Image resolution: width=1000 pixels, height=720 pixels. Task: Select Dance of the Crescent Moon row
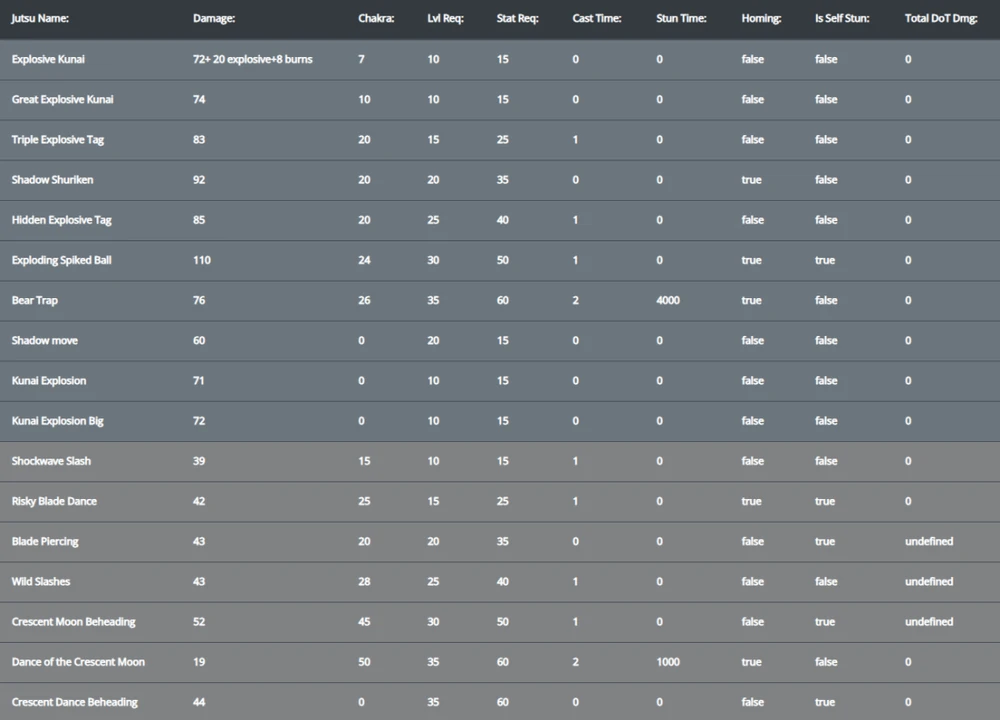point(78,662)
